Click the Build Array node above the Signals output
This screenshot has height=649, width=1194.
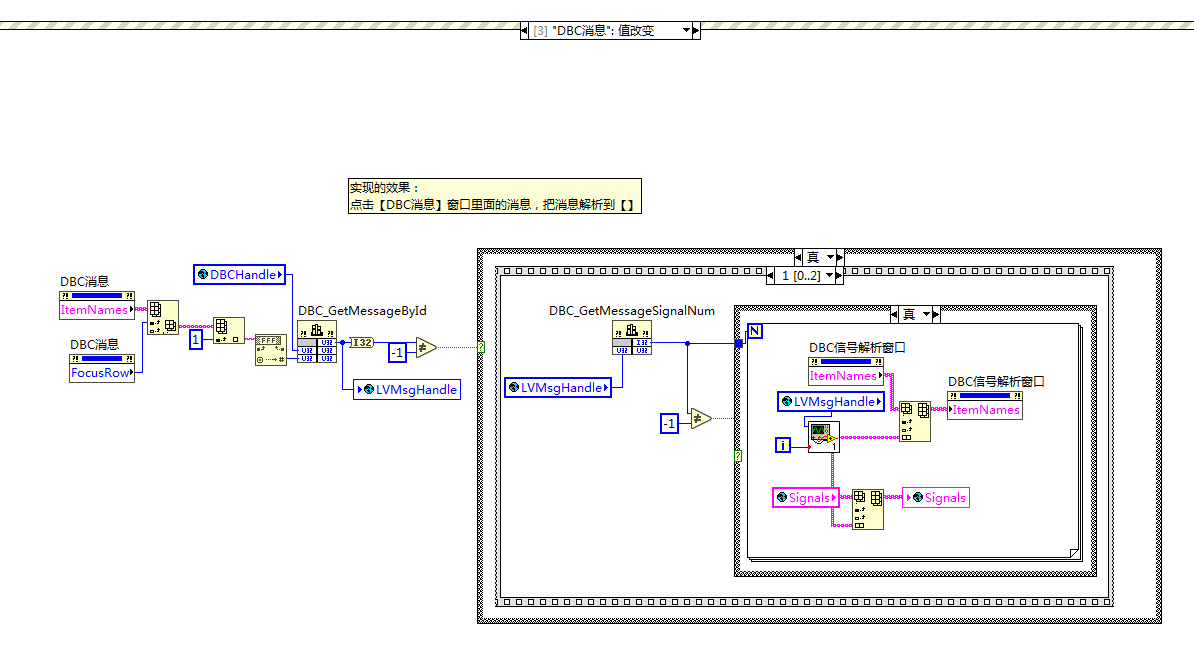866,508
